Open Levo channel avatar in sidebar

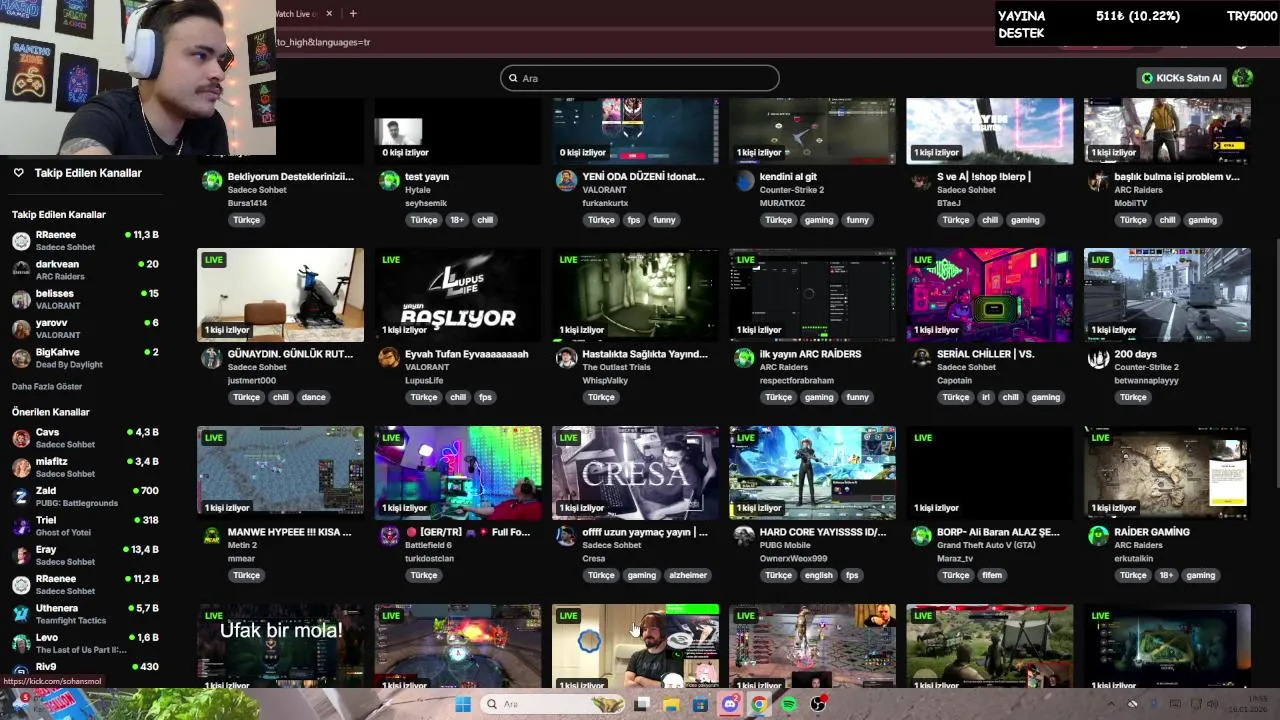point(21,643)
